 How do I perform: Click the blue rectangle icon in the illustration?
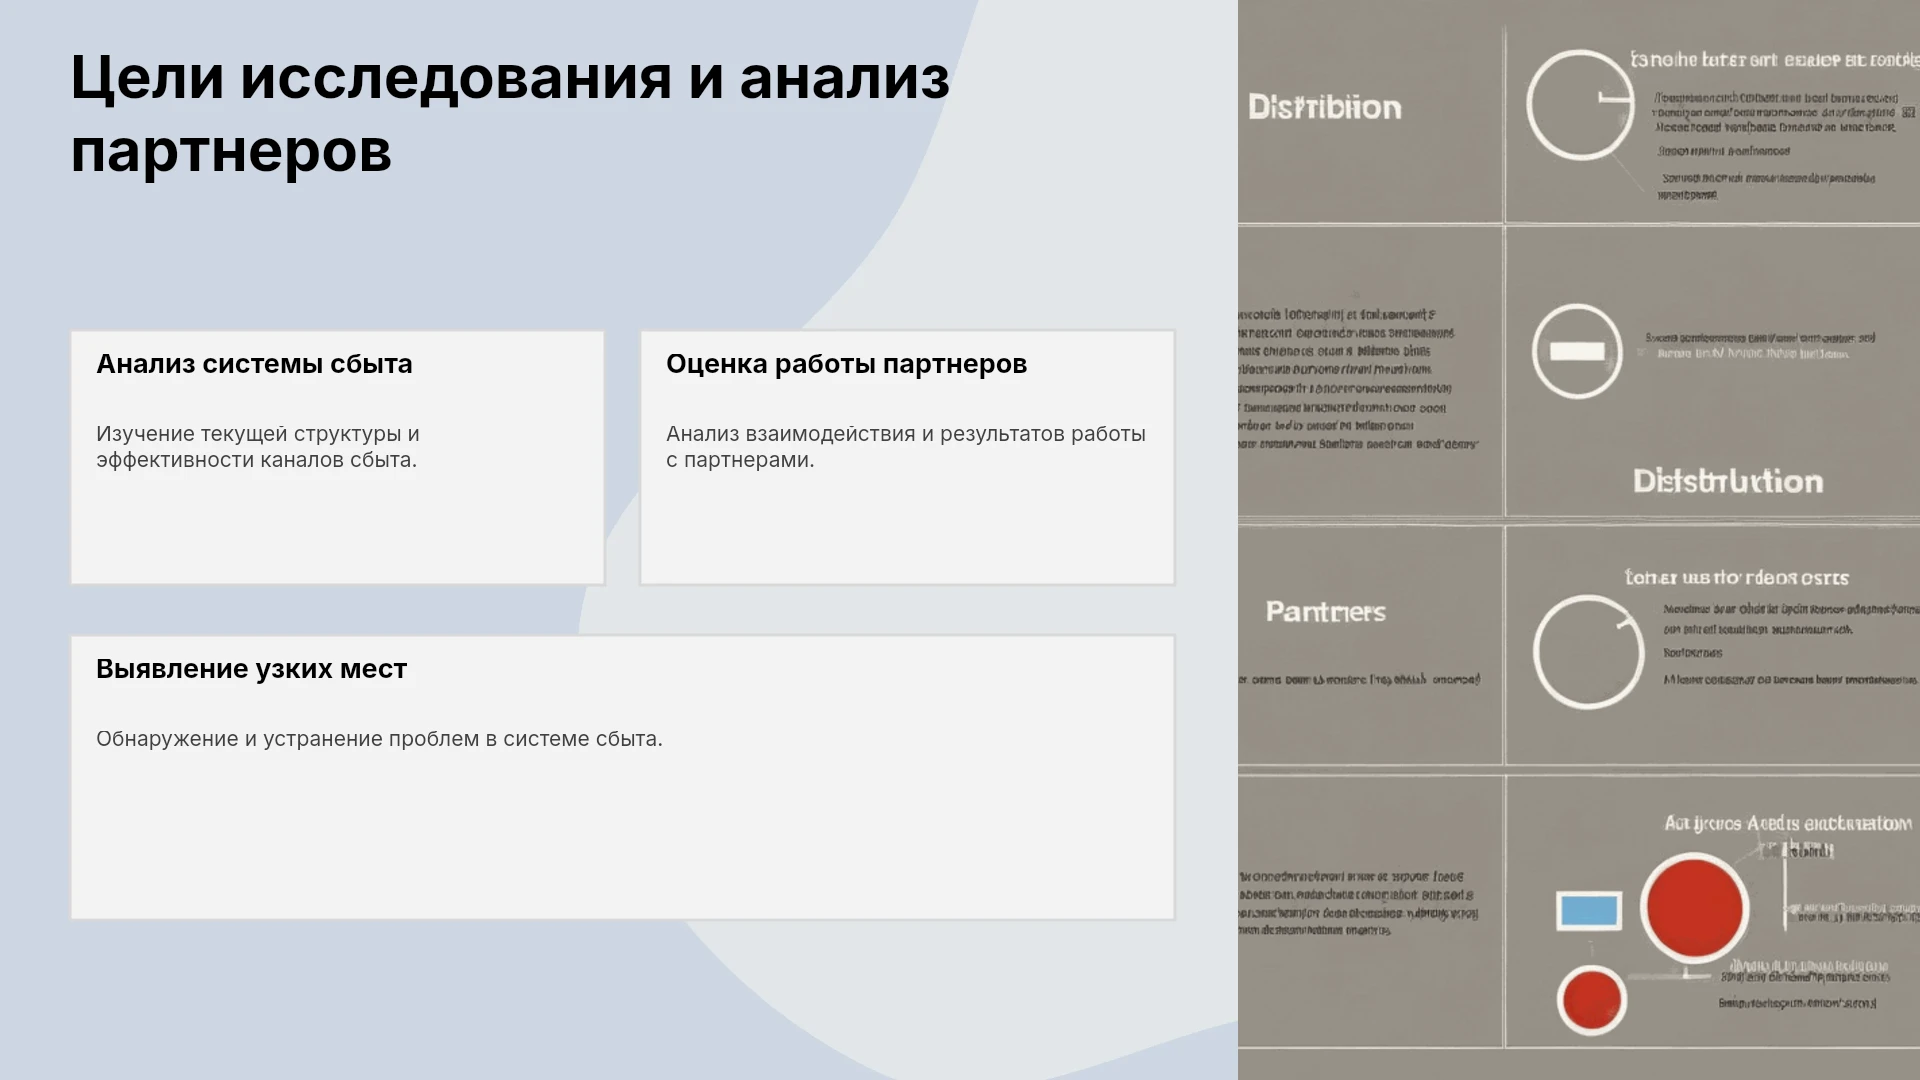(x=1589, y=911)
